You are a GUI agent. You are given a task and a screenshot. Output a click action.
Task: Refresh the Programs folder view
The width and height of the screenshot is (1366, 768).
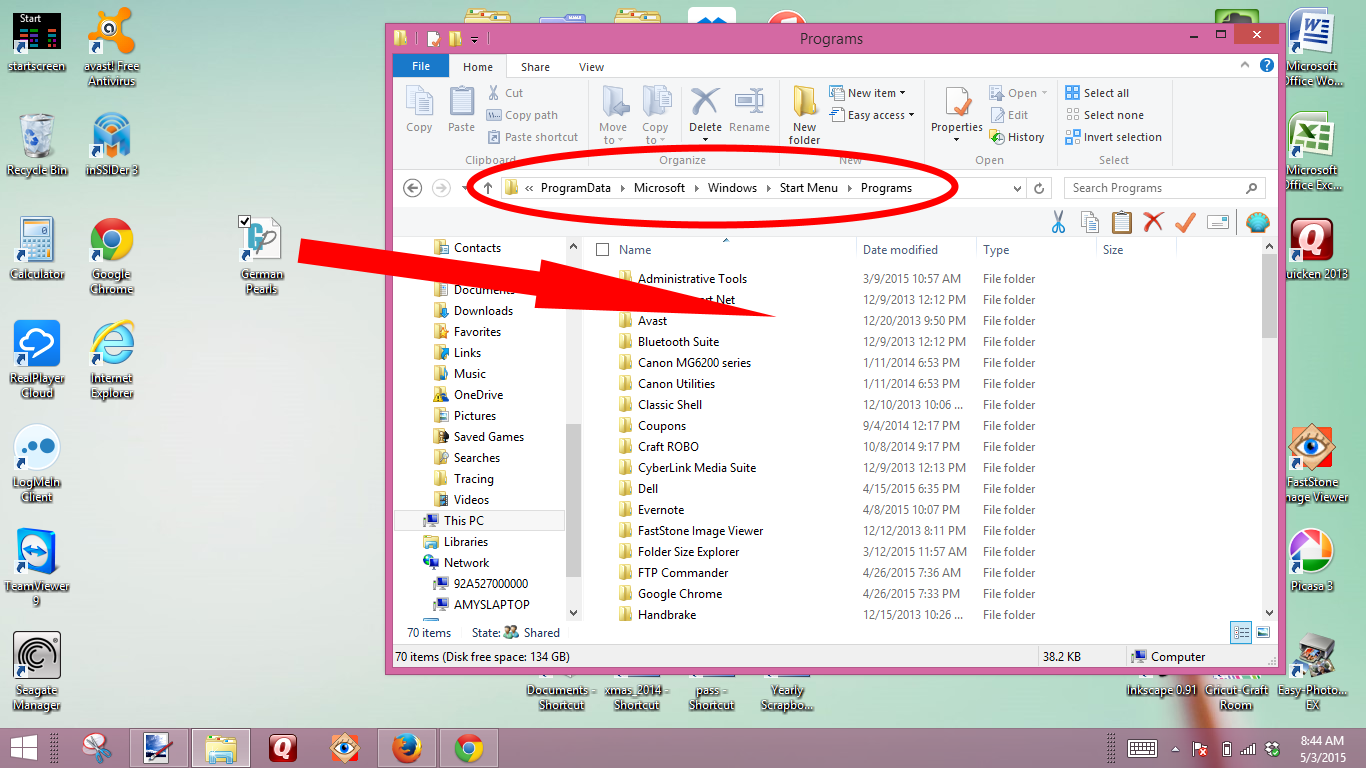tap(1040, 188)
